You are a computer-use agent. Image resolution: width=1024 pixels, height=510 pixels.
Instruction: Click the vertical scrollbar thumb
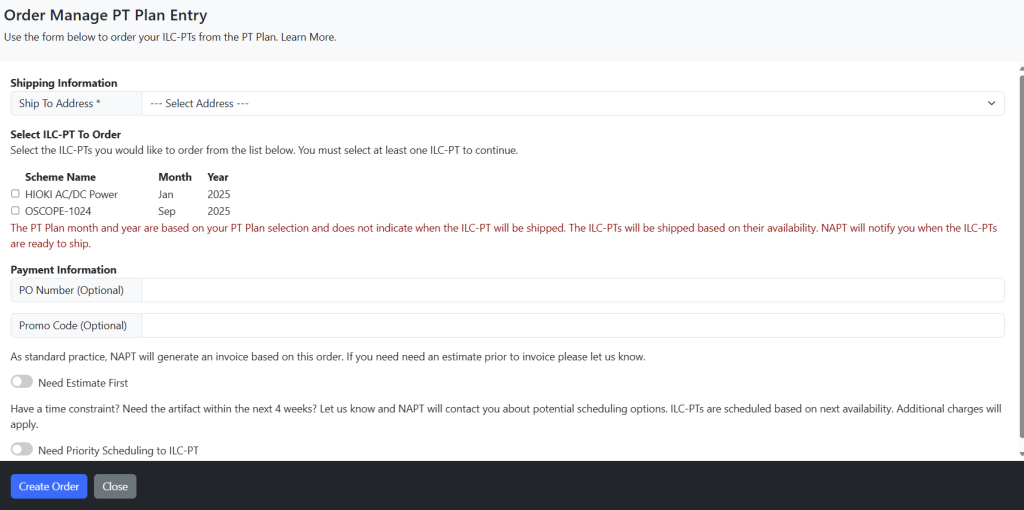(1020, 255)
